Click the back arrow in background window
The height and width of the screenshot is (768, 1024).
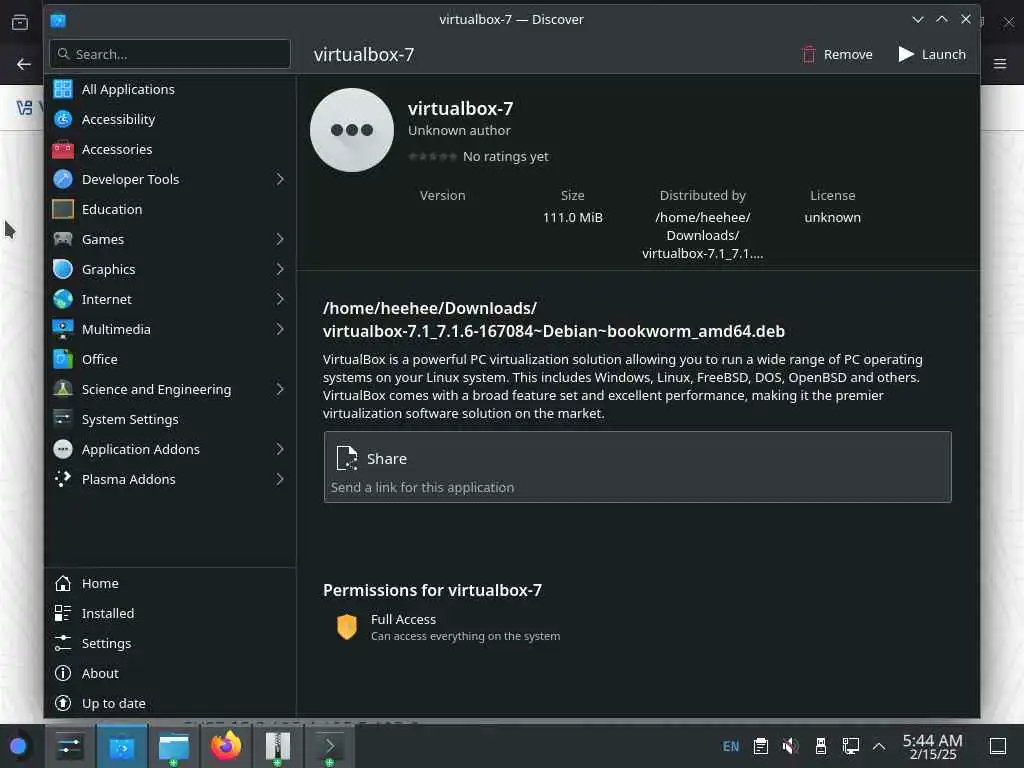pos(24,64)
